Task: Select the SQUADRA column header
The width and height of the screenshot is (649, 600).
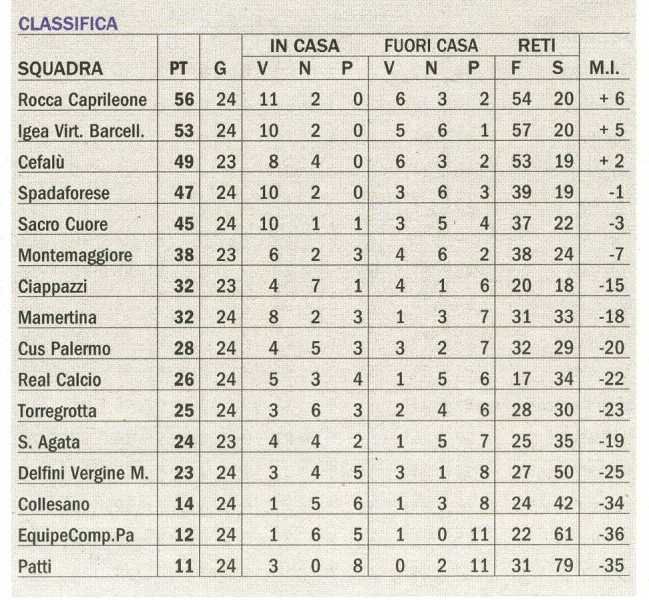Action: pos(60,69)
